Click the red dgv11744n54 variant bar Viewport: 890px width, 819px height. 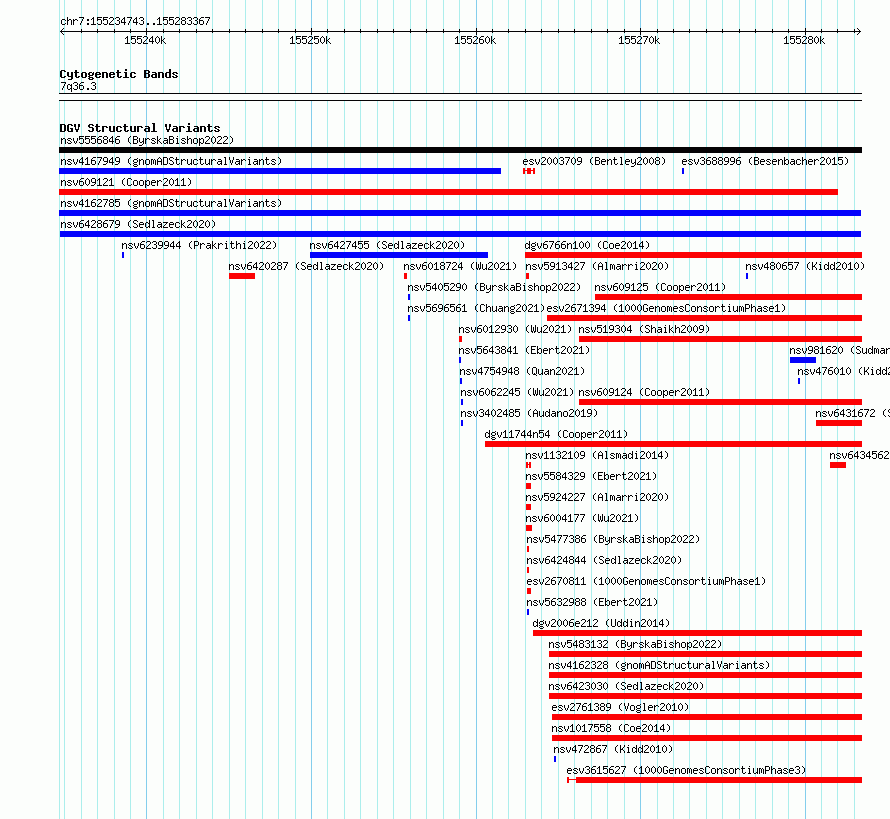[673, 444]
